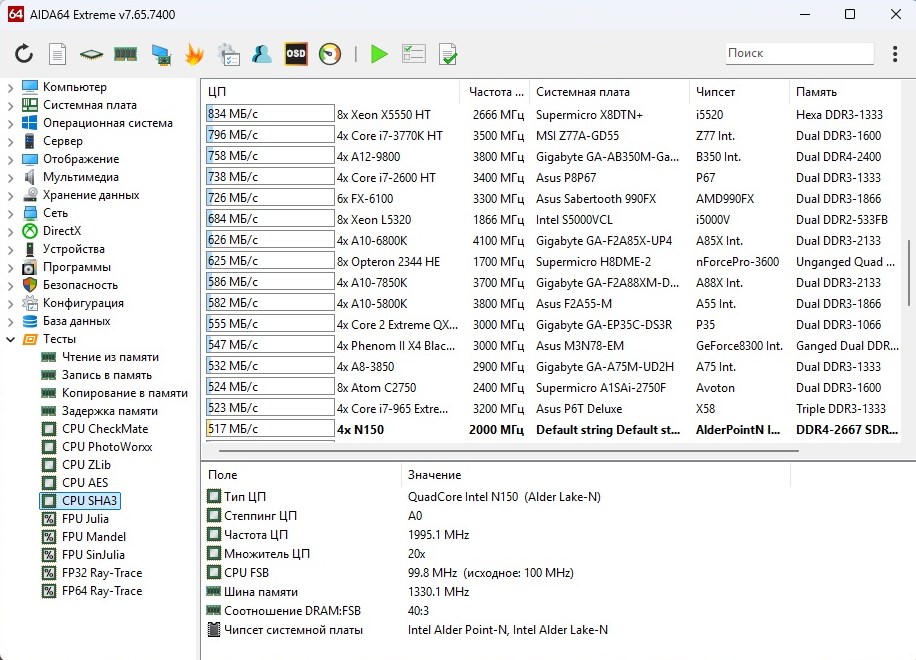Viewport: 916px width, 660px height.
Task: Click the user silhouette toolbar icon
Action: coord(262,54)
